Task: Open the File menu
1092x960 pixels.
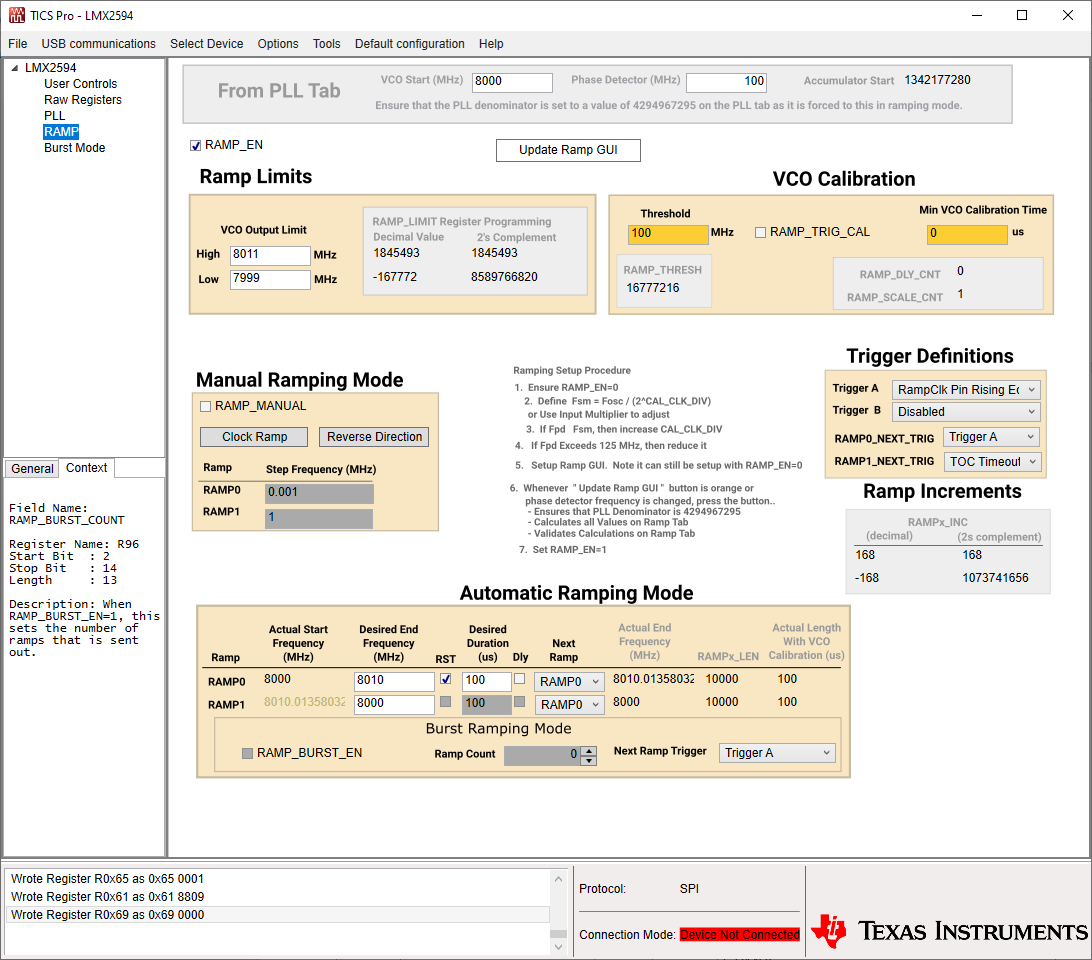Action: click(17, 44)
